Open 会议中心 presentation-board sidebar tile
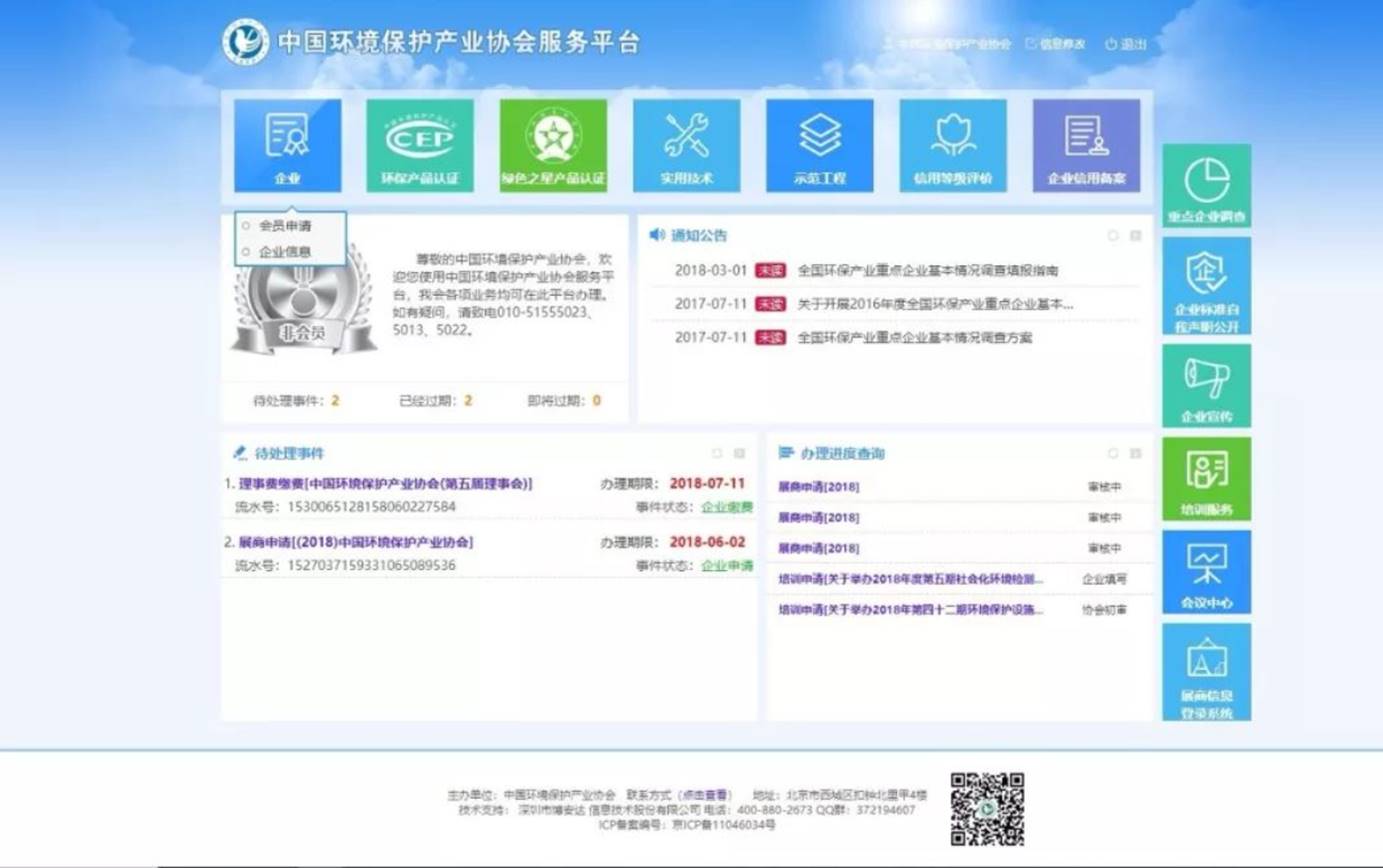 pos(1206,572)
